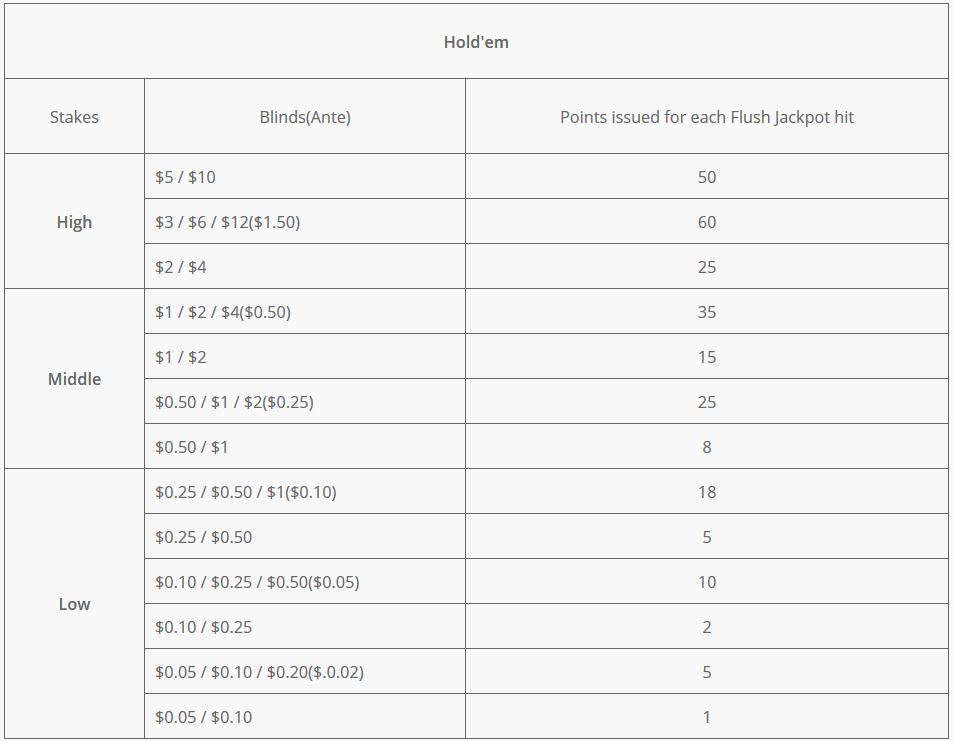The image size is (953, 741).
Task: Click Points issued for each Flush Jackpot hit
Action: point(706,116)
